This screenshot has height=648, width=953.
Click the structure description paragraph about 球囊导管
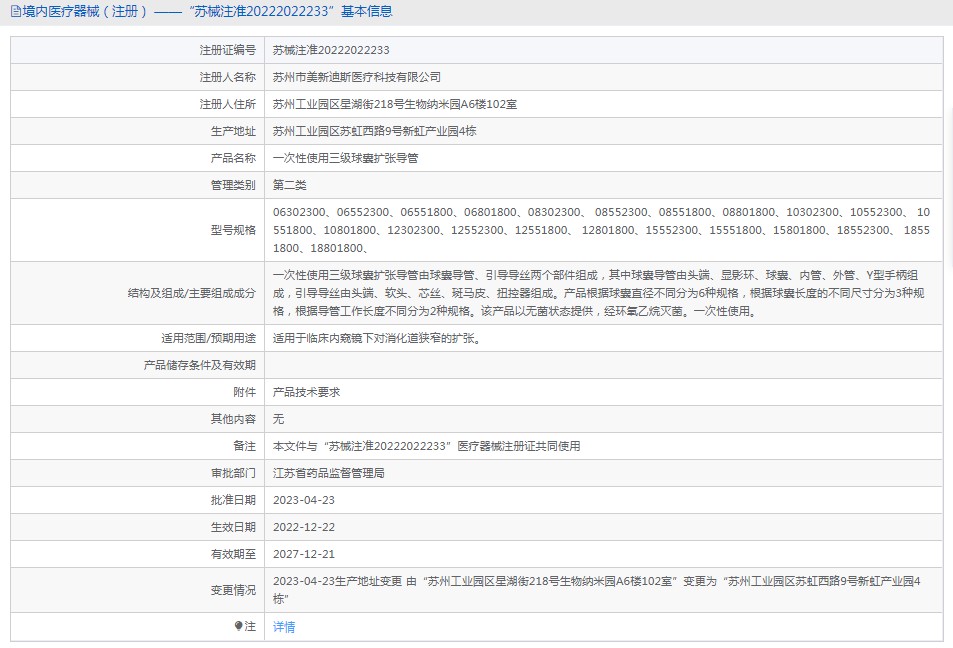point(599,293)
